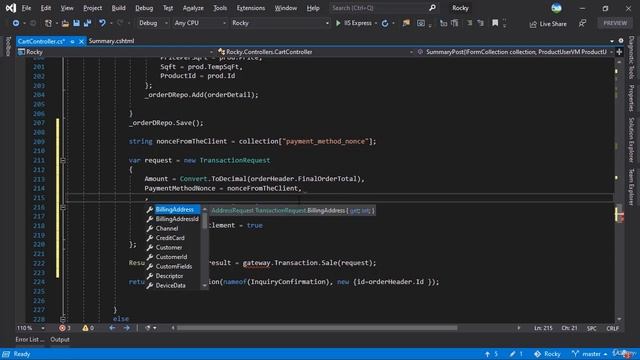Click the errors count indicator
640x360 pixels.
coord(64,328)
